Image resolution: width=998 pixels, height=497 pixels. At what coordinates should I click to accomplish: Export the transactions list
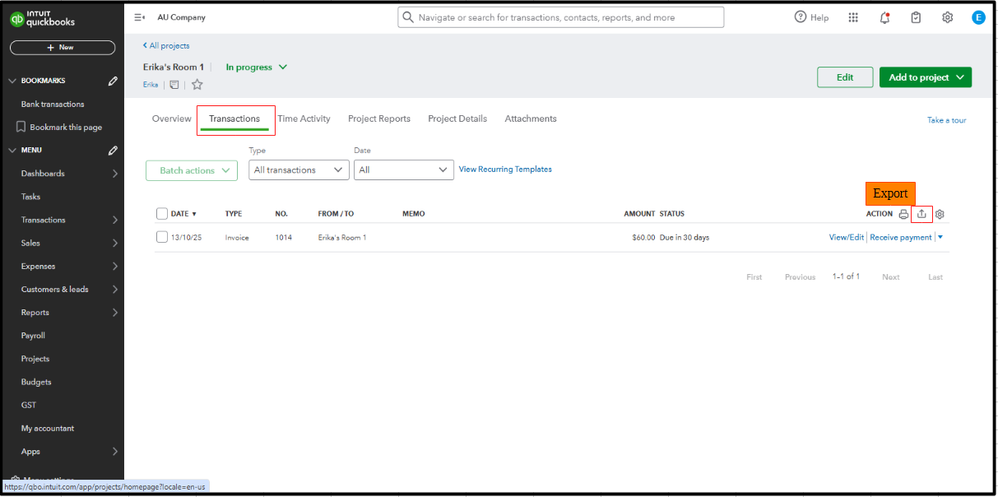[922, 214]
